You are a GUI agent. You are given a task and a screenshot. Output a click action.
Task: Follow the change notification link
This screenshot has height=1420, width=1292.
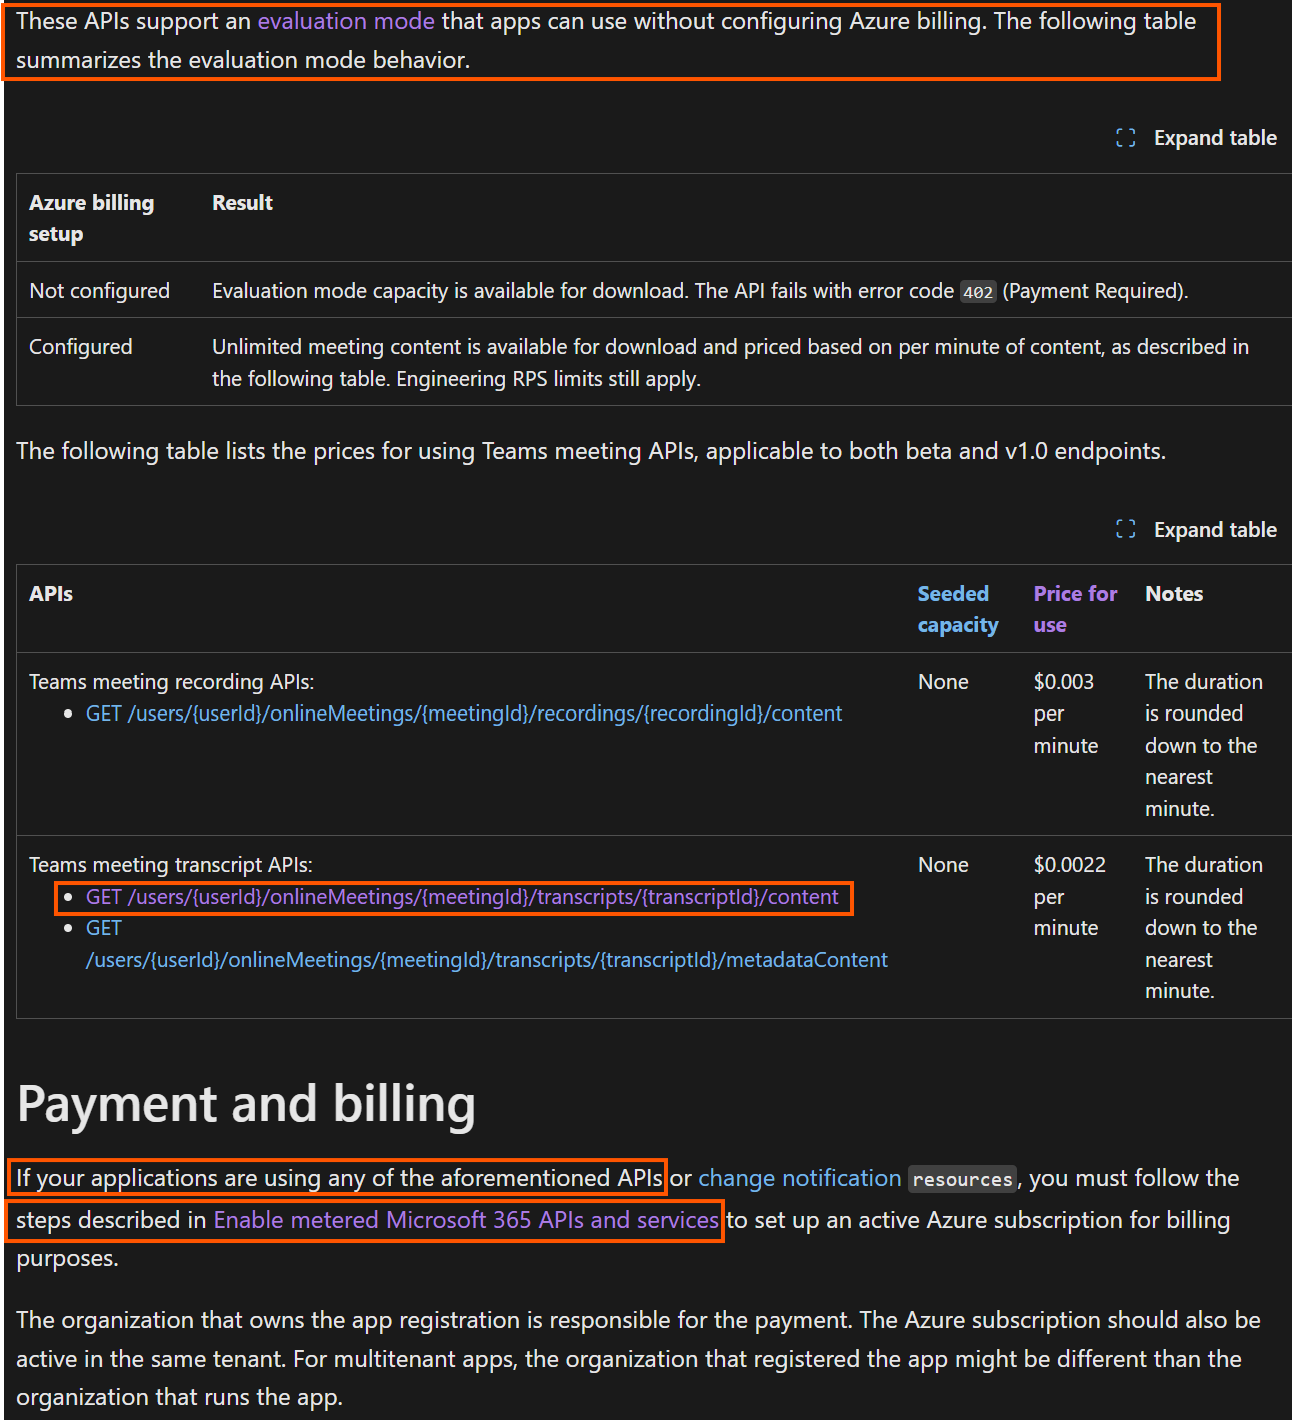(x=799, y=1178)
